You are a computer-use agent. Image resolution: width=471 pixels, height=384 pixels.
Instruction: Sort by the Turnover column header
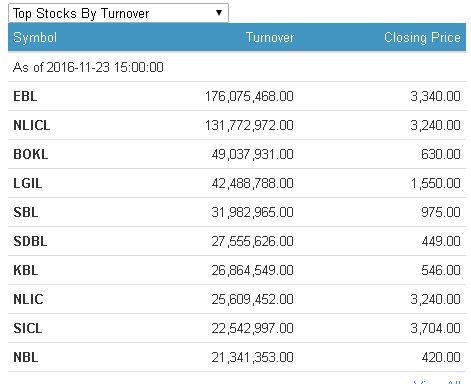pyautogui.click(x=270, y=37)
